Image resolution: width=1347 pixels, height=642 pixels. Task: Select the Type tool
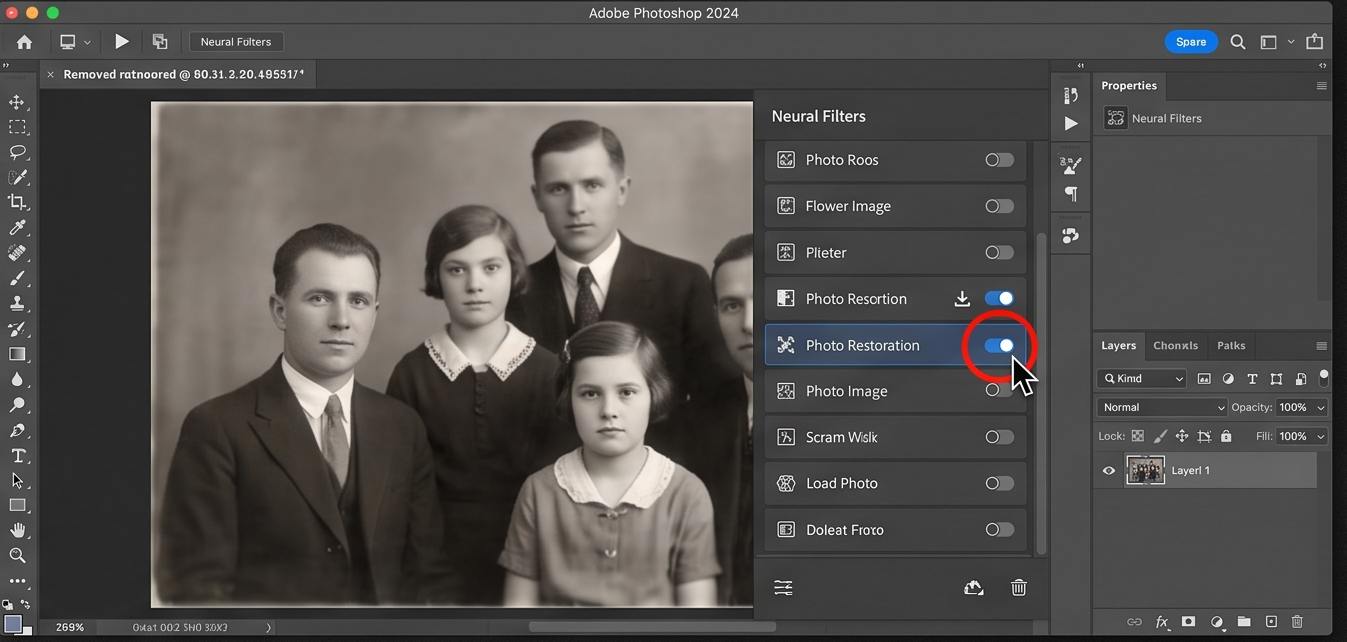(17, 455)
